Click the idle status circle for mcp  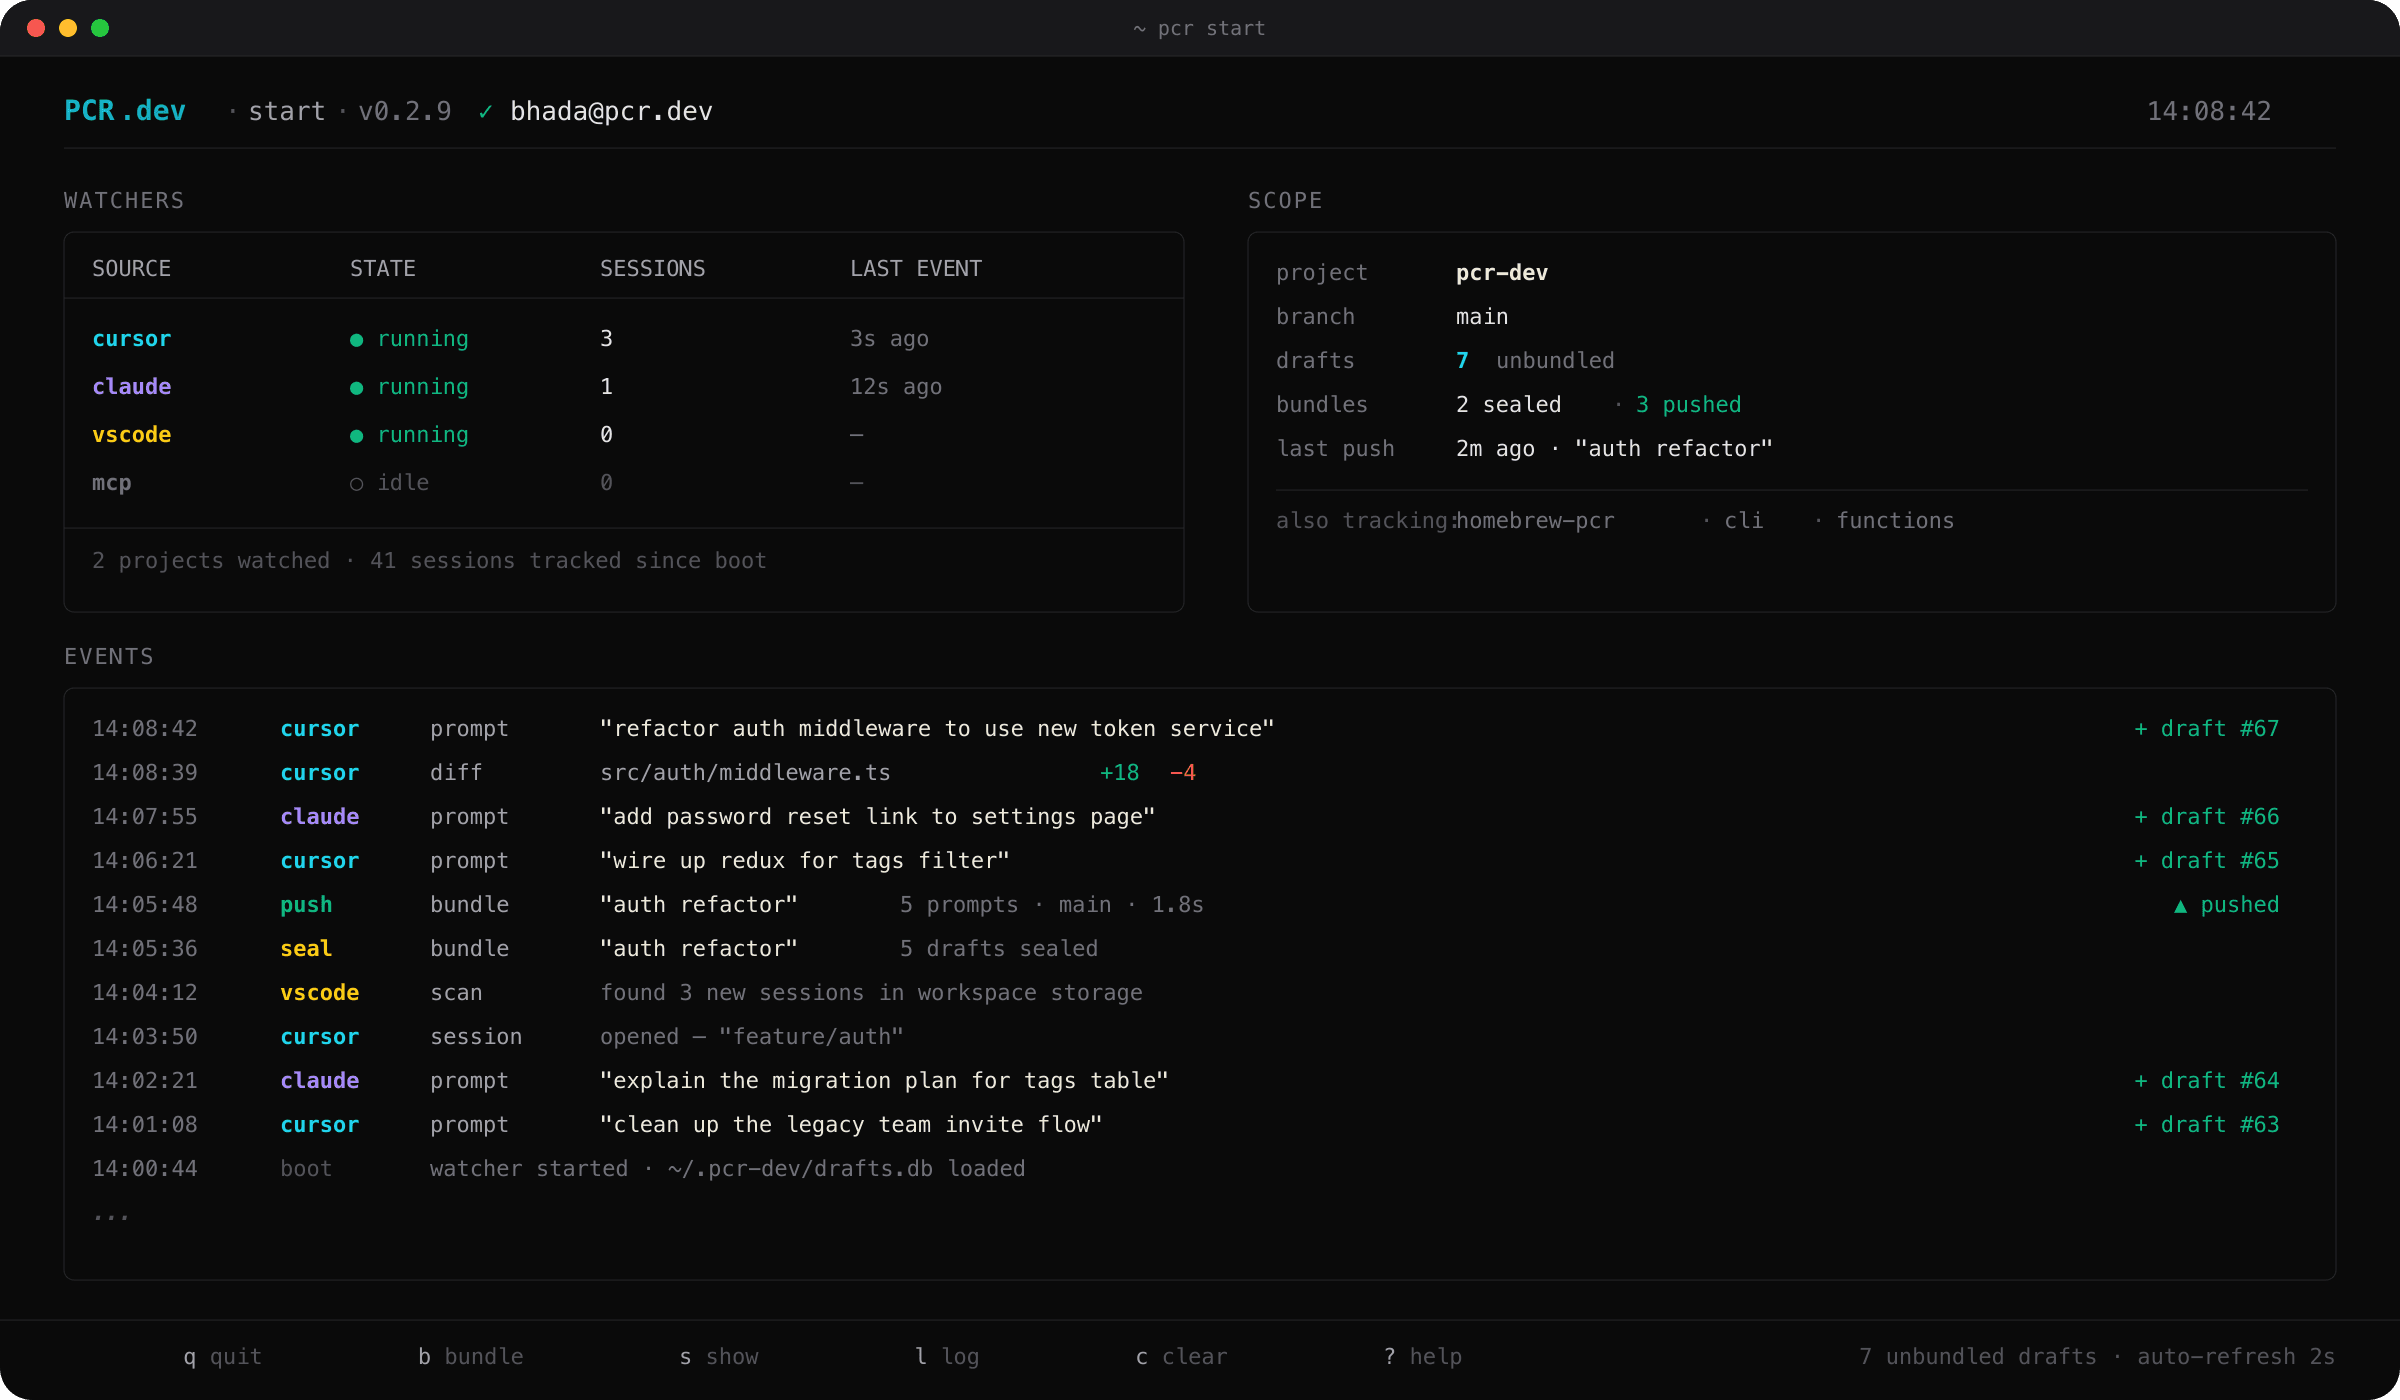tap(356, 484)
